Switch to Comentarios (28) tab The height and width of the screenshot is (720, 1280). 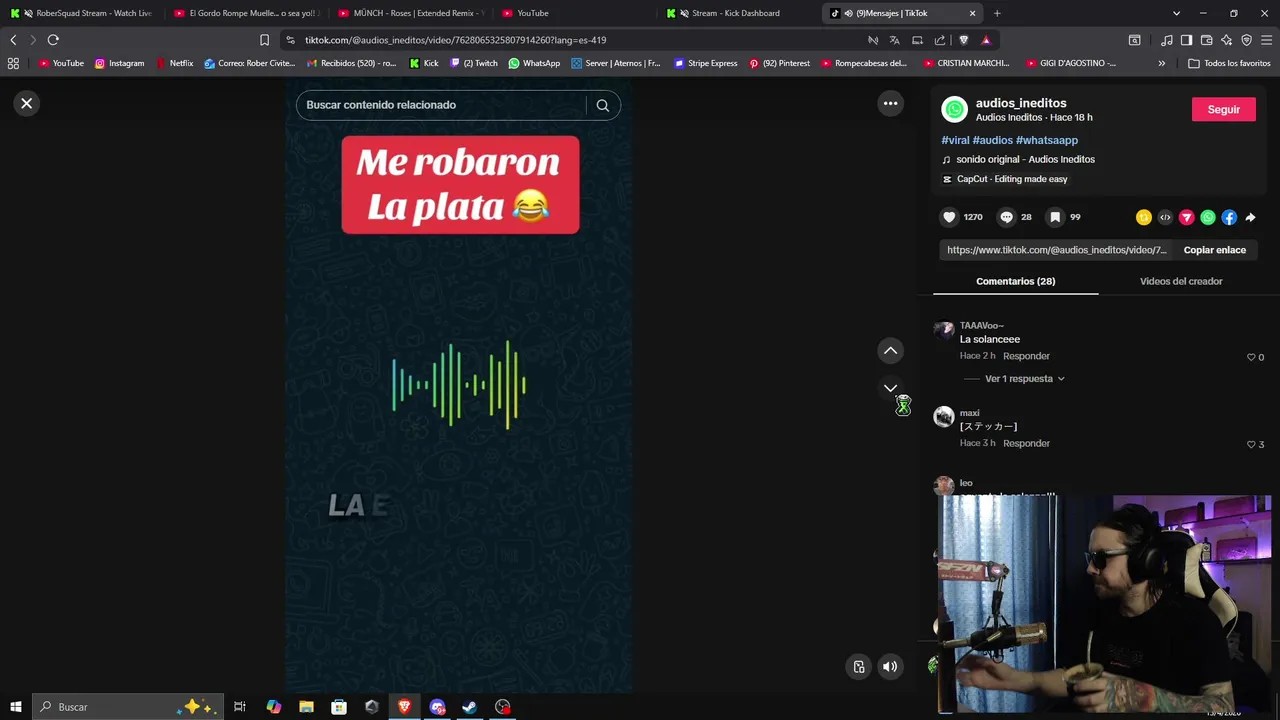[1015, 281]
